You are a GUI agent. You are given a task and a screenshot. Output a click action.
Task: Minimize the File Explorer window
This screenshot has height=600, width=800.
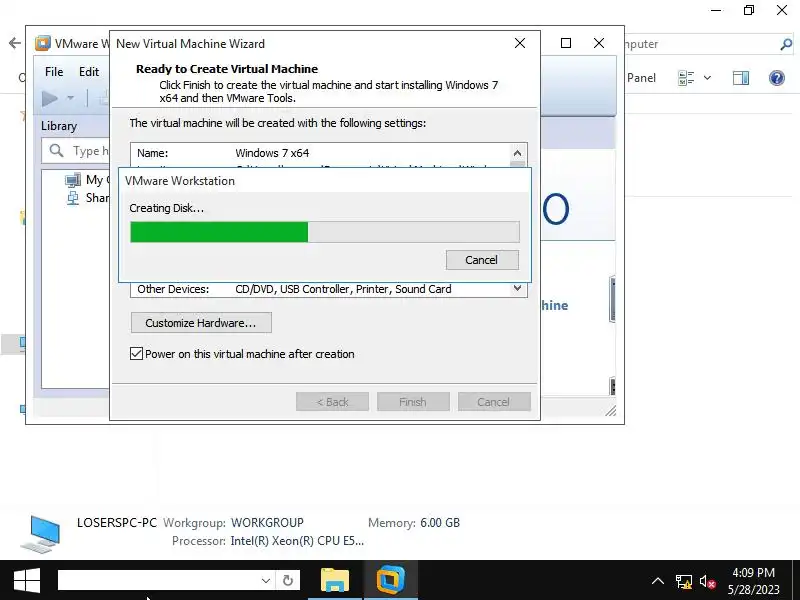pos(716,10)
